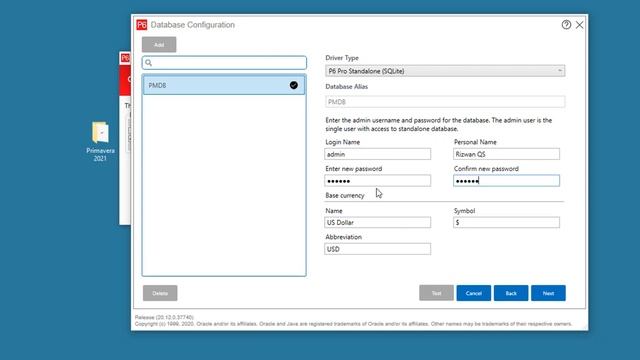The height and width of the screenshot is (360, 640).
Task: Click the Add button
Action: [x=159, y=44]
